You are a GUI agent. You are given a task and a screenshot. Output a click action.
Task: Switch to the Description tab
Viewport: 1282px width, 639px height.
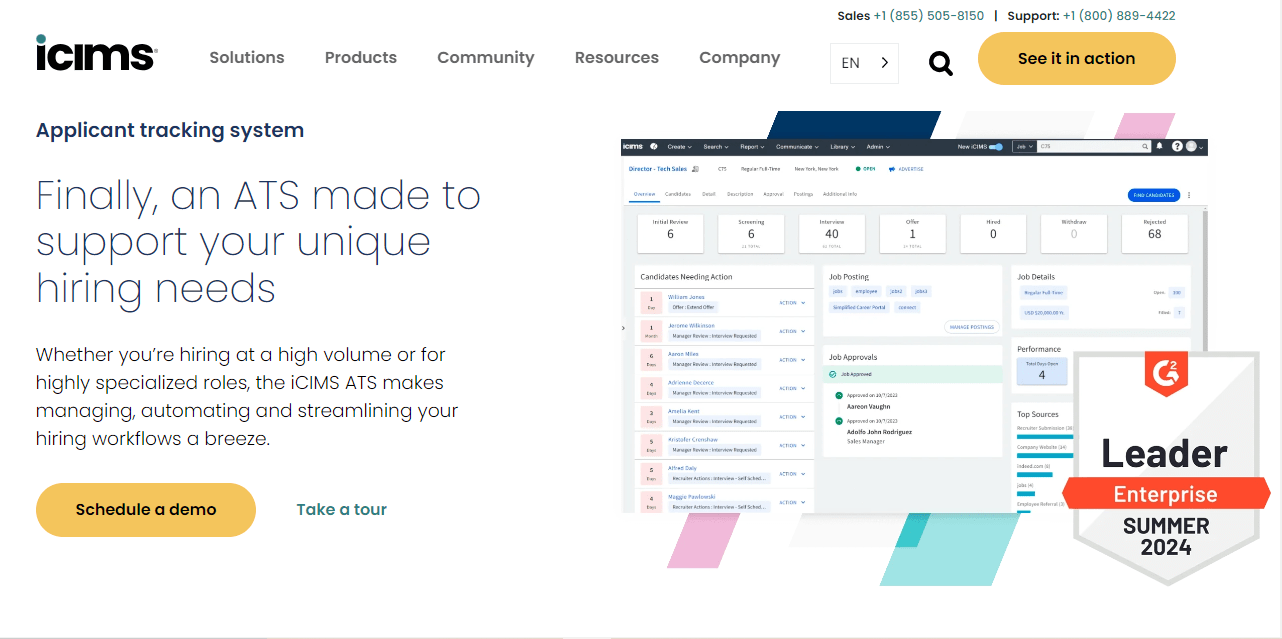coord(740,194)
